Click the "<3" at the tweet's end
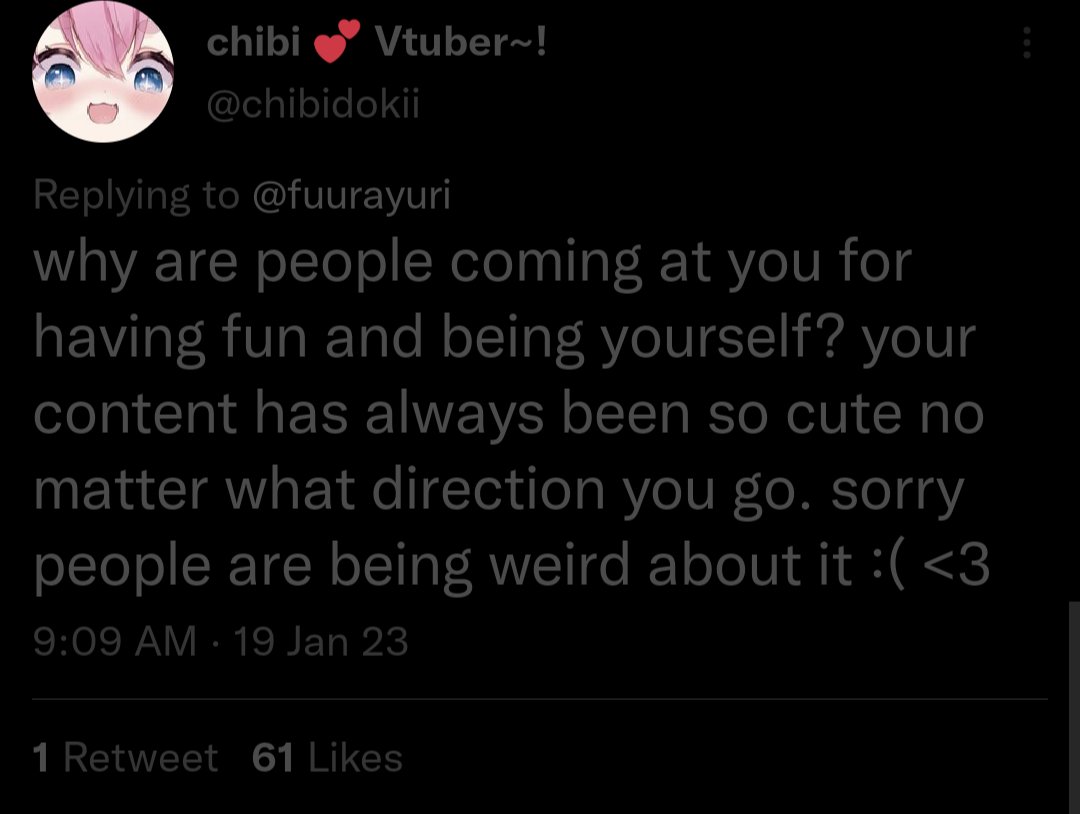This screenshot has height=814, width=1080. [956, 567]
